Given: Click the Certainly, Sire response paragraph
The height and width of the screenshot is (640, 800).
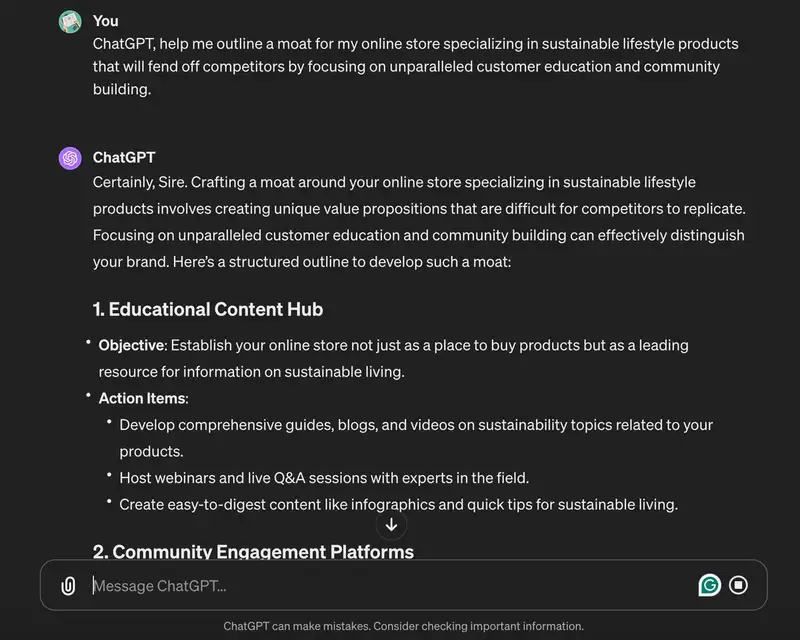Looking at the screenshot, I should click(x=419, y=222).
